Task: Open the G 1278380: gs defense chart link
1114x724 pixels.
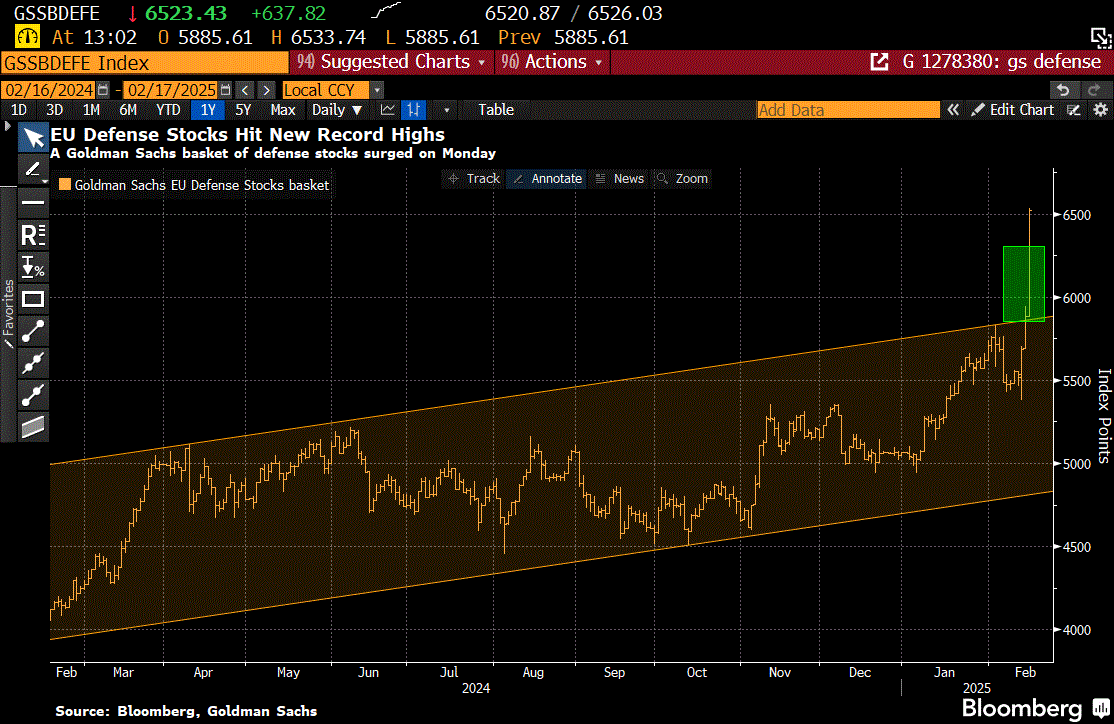Action: pos(985,62)
